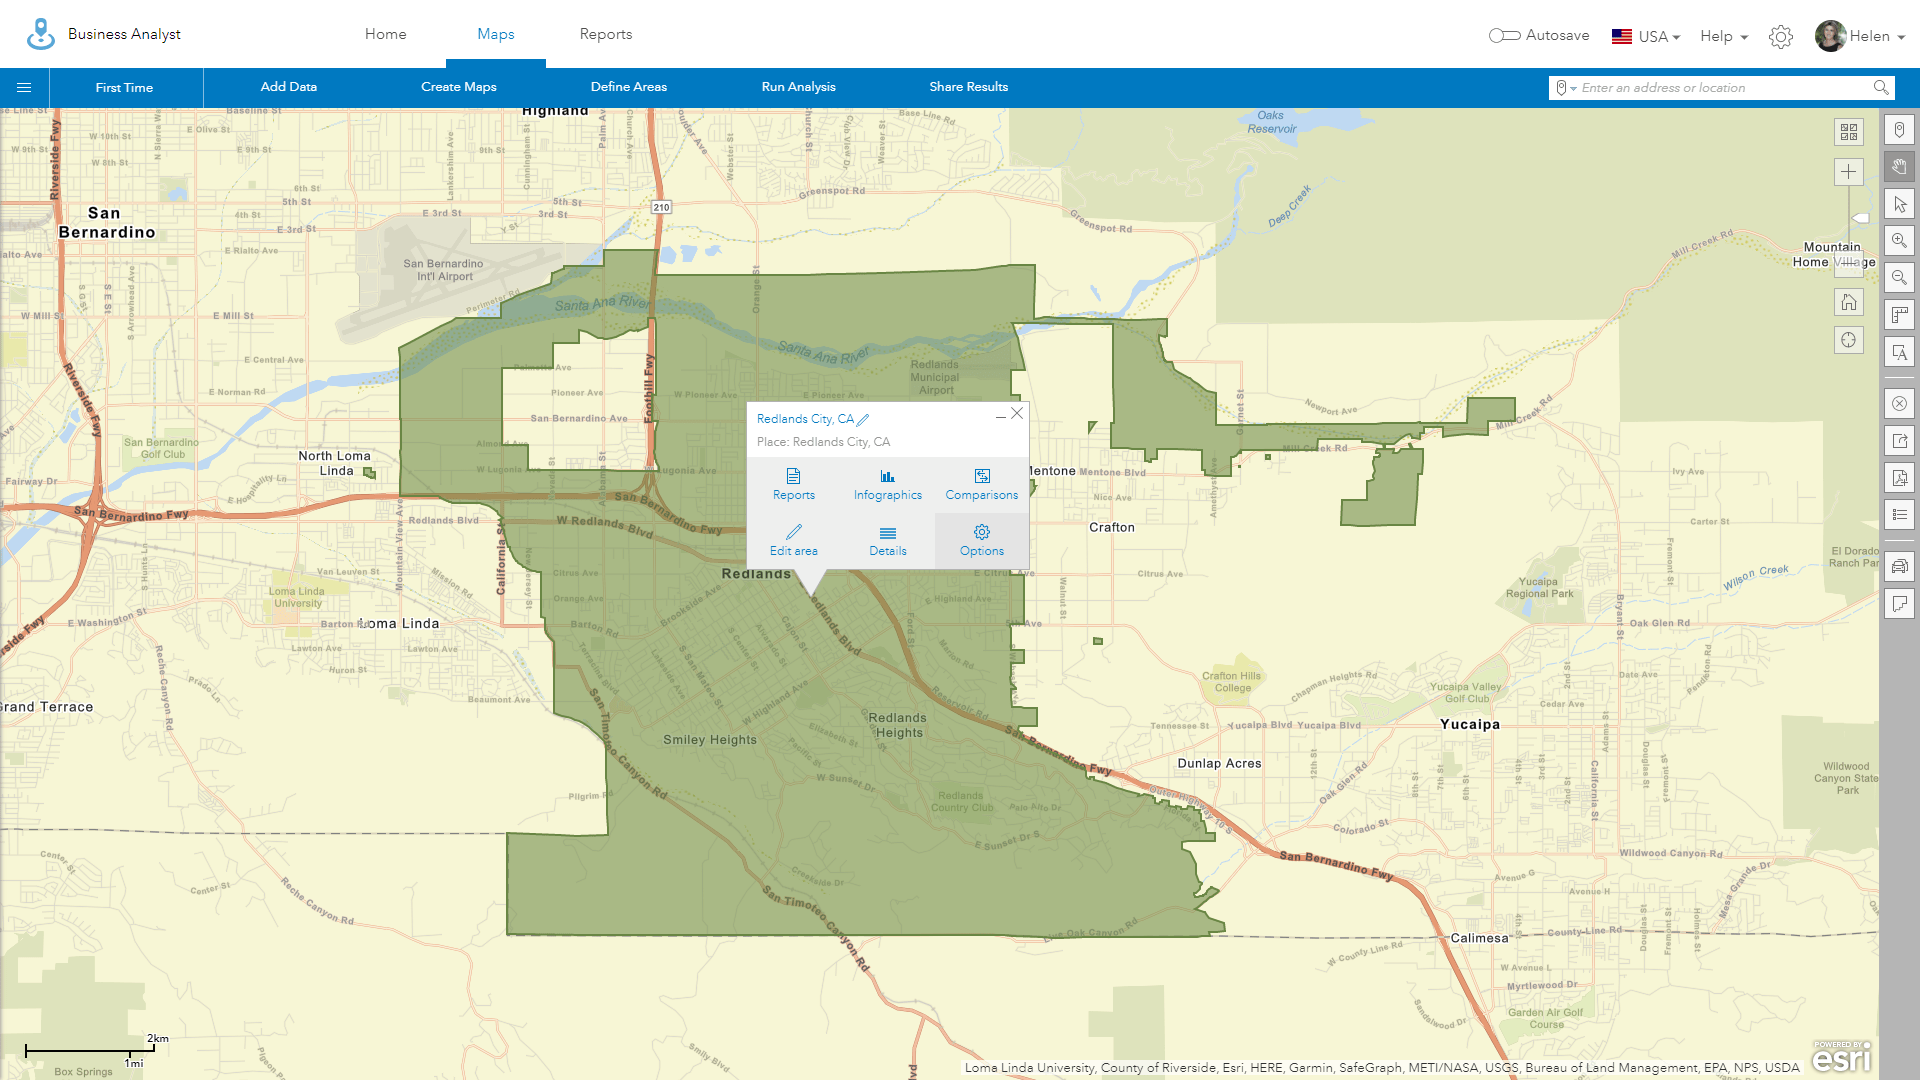Open the USA country dropdown
The height and width of the screenshot is (1080, 1920).
[x=1646, y=36]
